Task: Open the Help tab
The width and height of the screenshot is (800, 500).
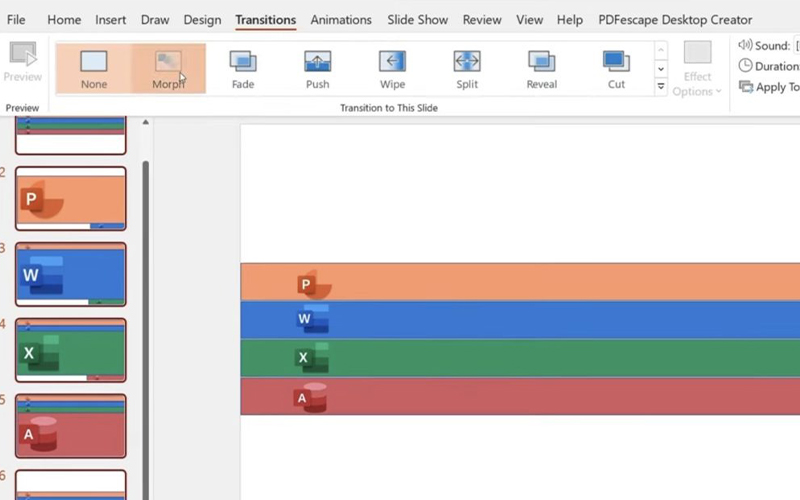Action: (x=569, y=20)
